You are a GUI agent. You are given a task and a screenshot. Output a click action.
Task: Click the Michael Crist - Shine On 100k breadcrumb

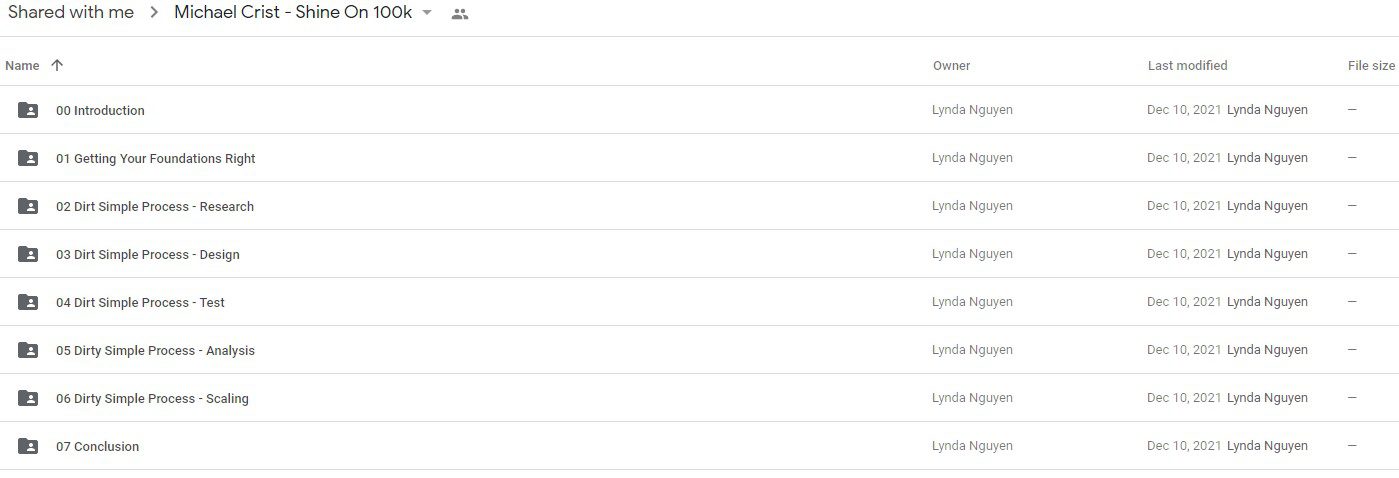[x=293, y=13]
